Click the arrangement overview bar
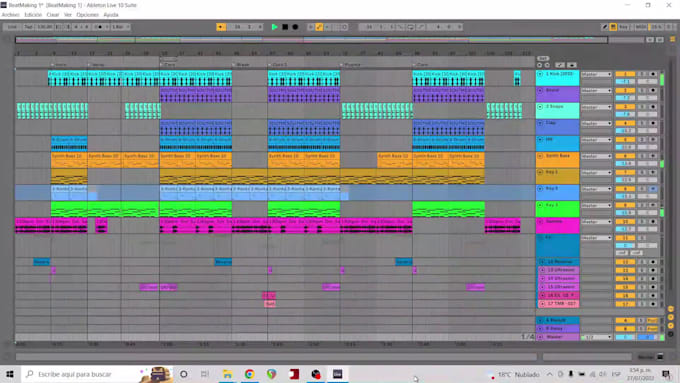680x383 pixels. click(311, 40)
